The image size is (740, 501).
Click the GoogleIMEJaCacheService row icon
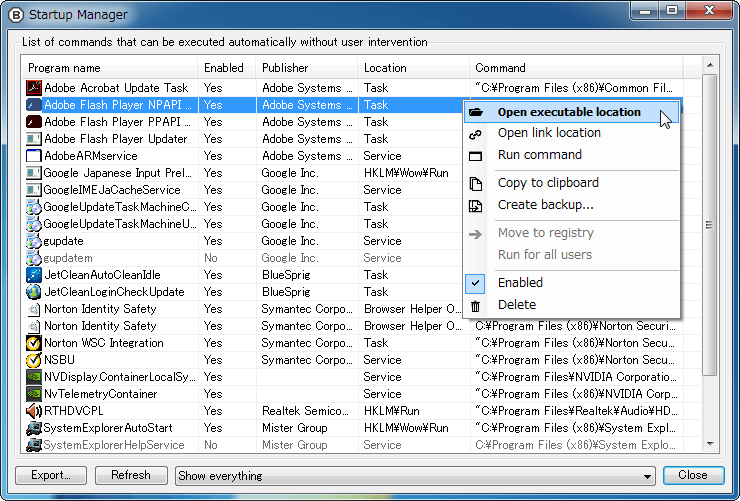pyautogui.click(x=34, y=190)
